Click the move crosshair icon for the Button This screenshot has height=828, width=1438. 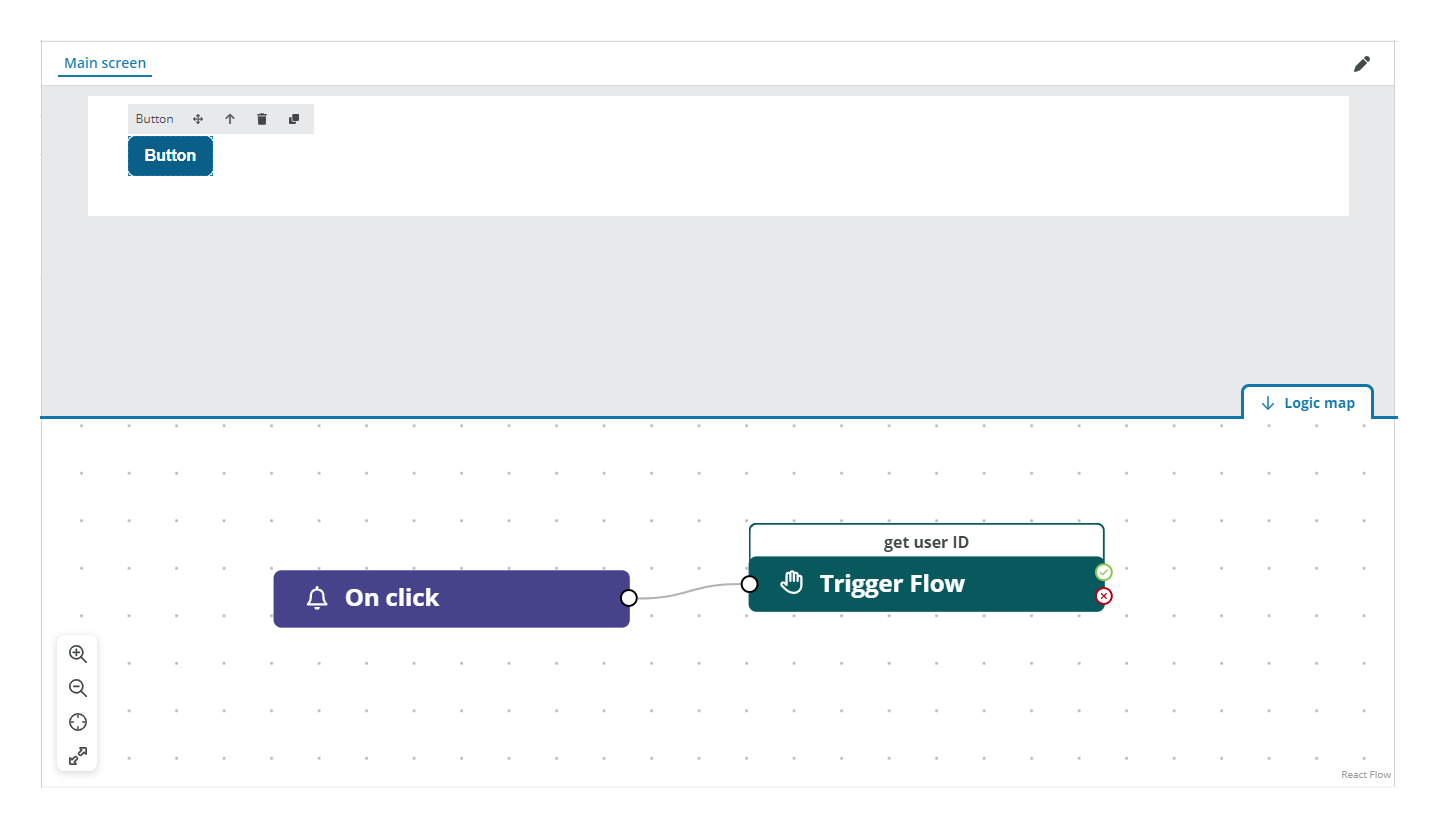click(x=197, y=118)
